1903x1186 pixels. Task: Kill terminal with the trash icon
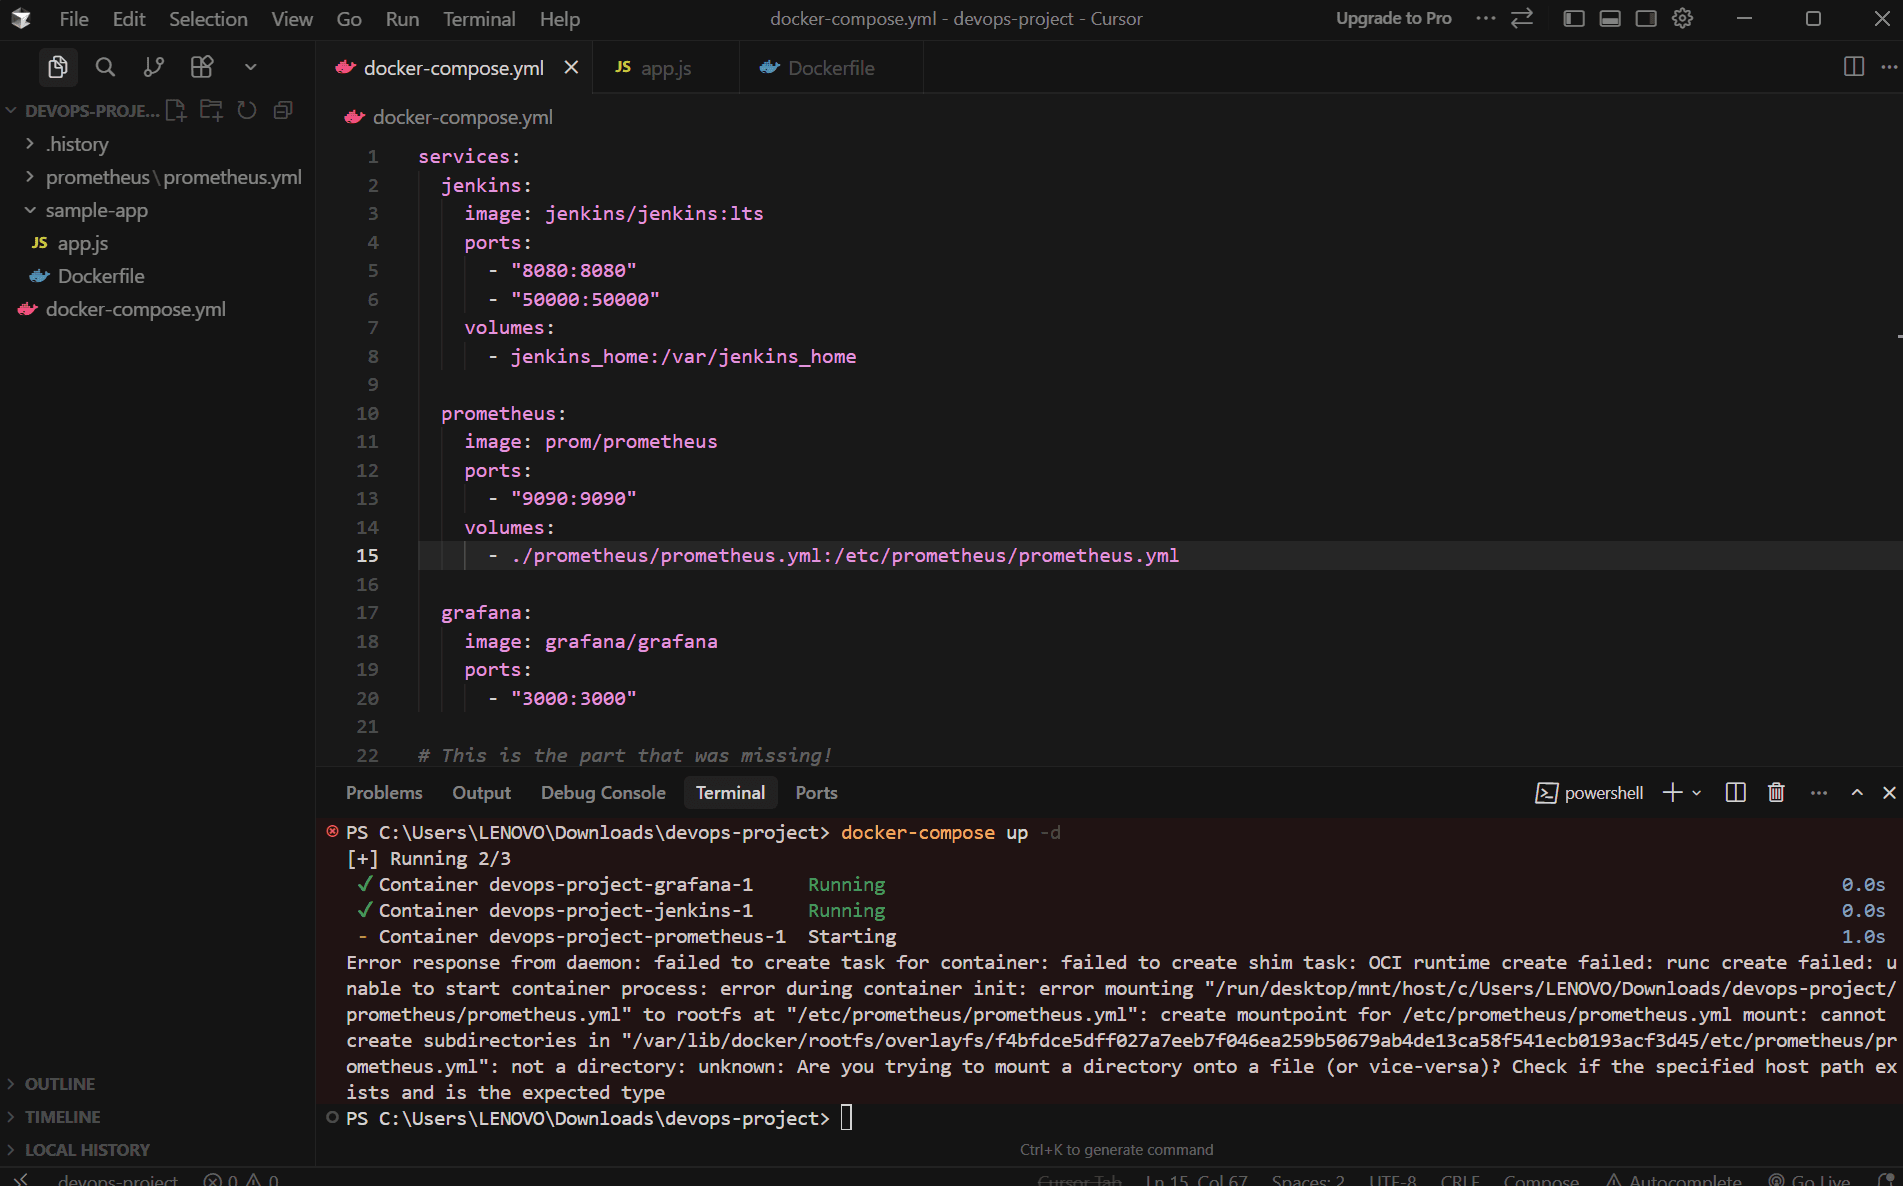[x=1776, y=793]
